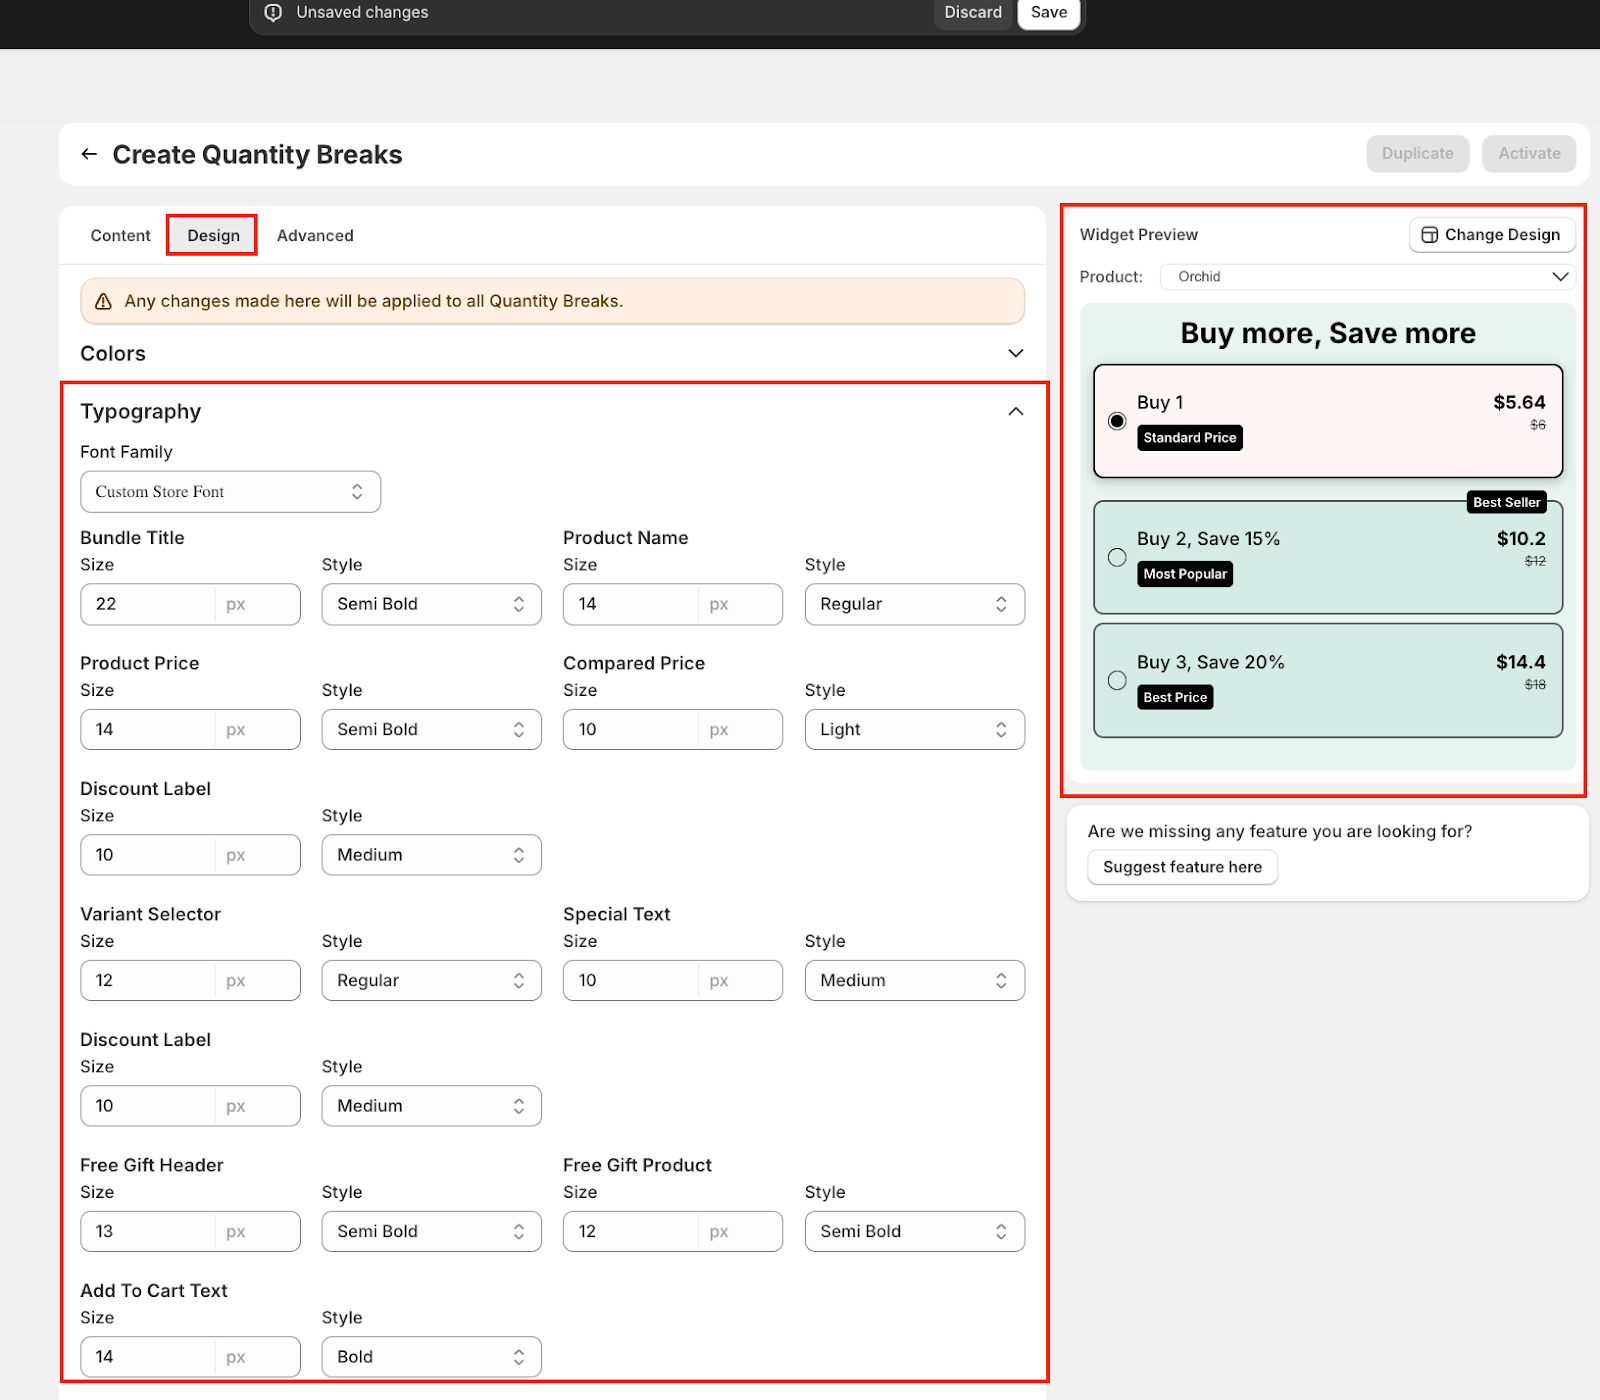Click the warning triangle icon in banner
1600x1400 pixels.
103,302
